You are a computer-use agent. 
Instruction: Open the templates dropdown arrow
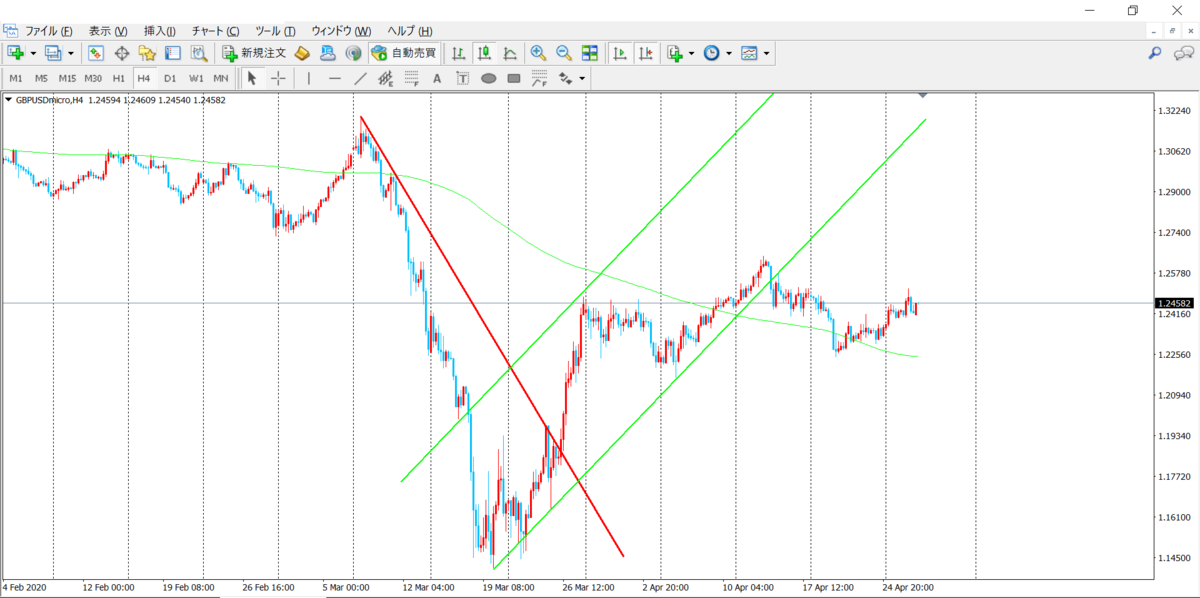click(x=766, y=53)
